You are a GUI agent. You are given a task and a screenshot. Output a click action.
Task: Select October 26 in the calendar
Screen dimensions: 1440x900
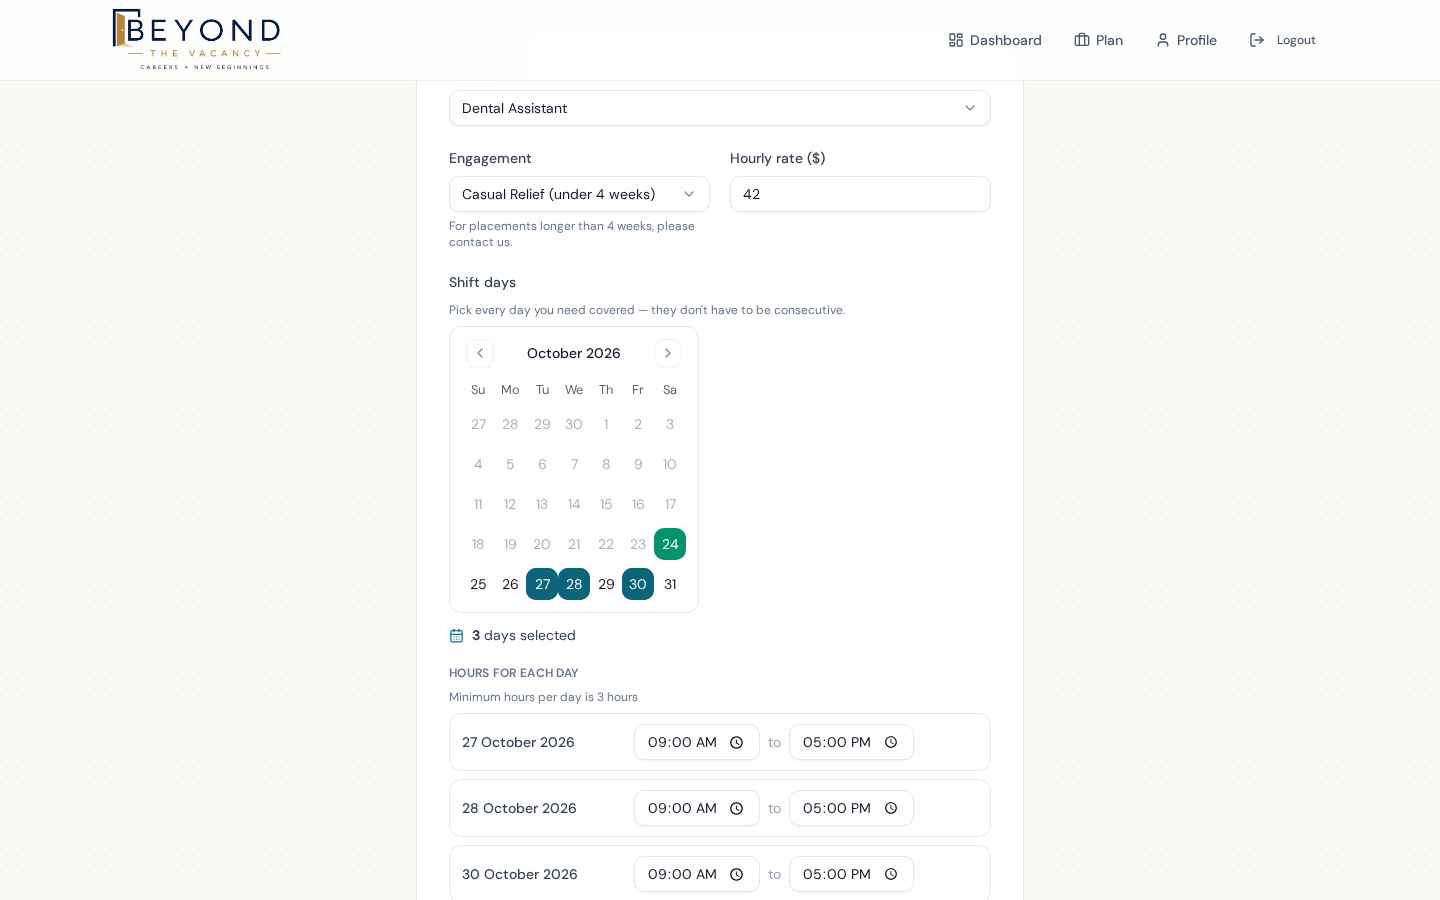(510, 584)
